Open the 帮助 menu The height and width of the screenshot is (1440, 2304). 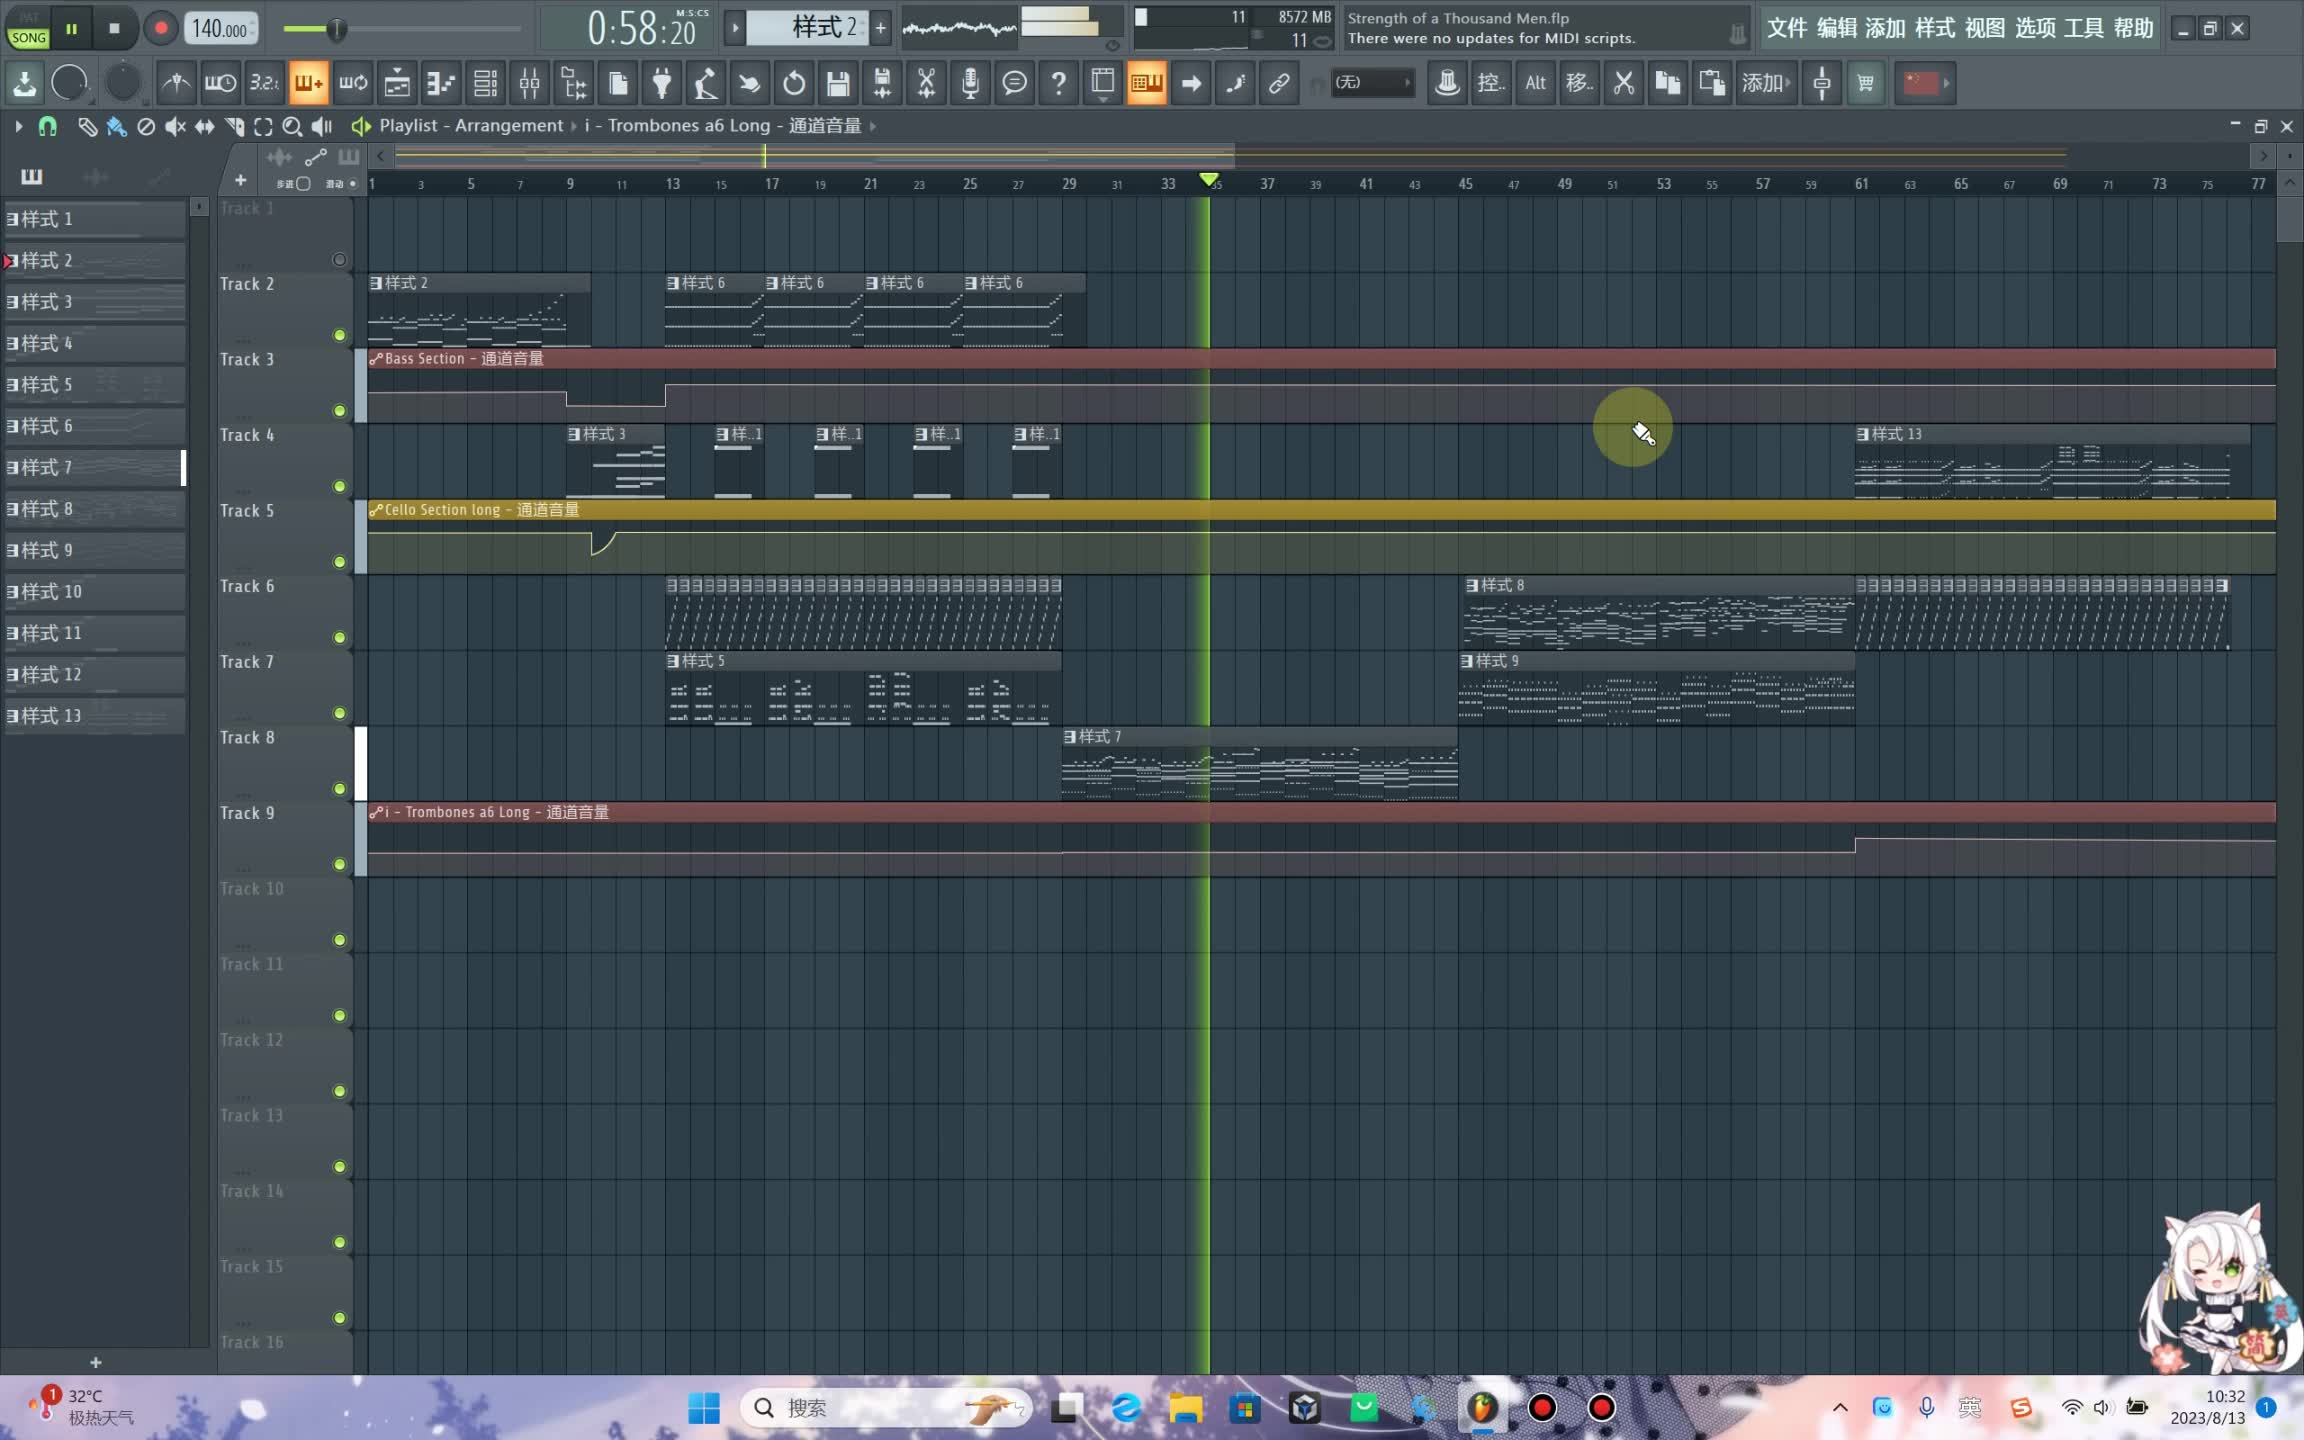point(2133,28)
